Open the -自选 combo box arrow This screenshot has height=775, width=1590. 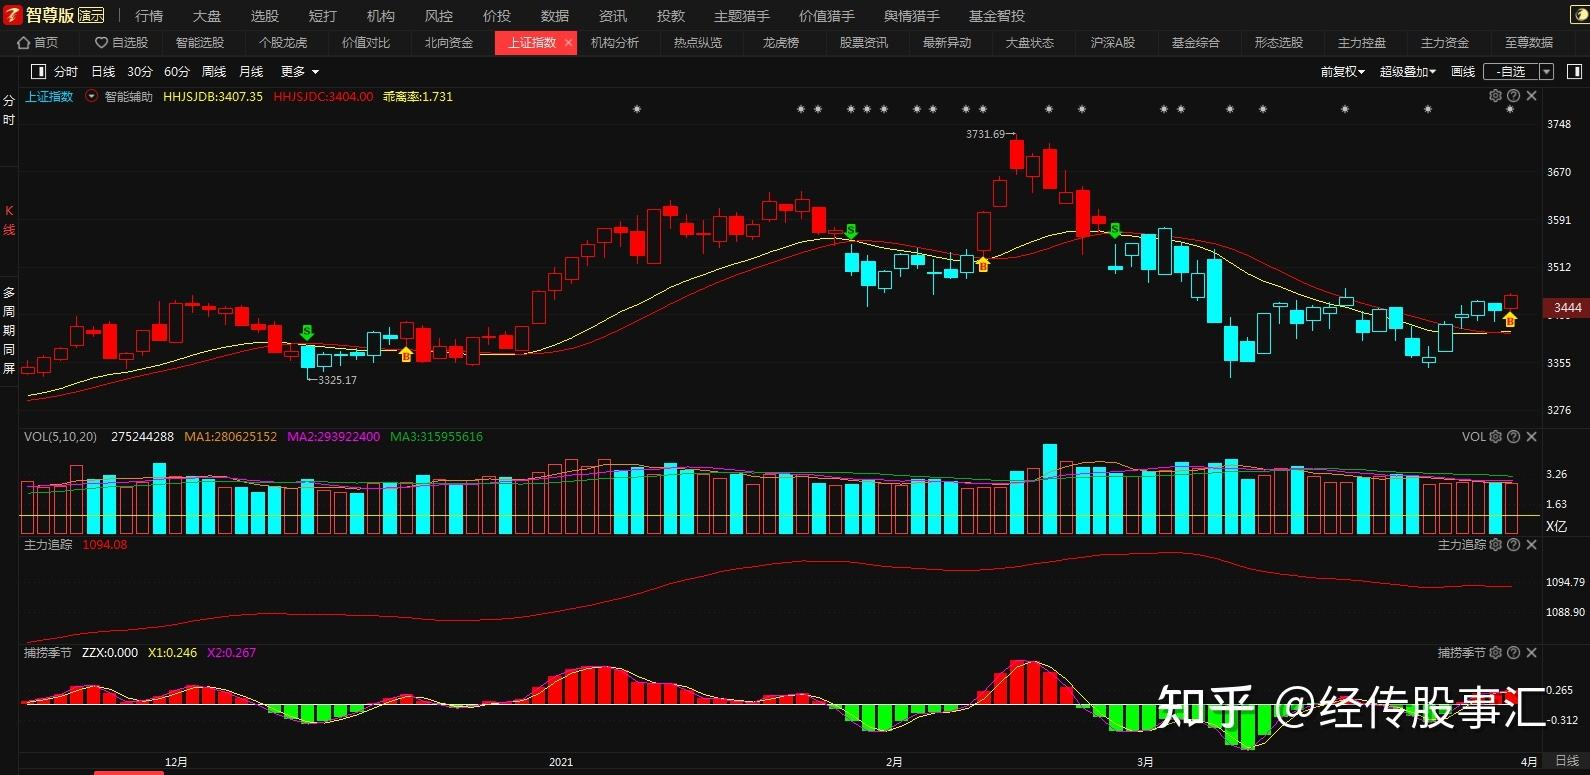pyautogui.click(x=1546, y=72)
